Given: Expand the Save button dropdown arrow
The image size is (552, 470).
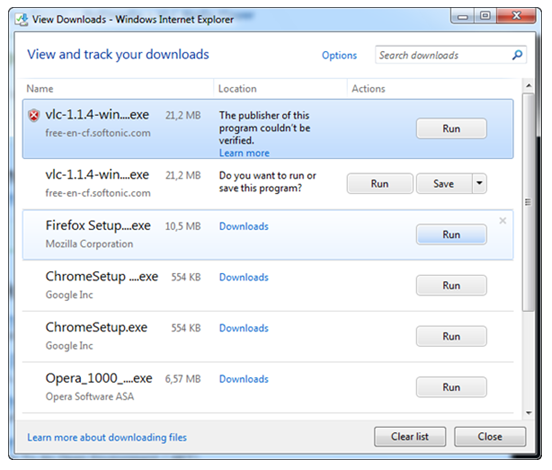Looking at the screenshot, I should pos(479,183).
